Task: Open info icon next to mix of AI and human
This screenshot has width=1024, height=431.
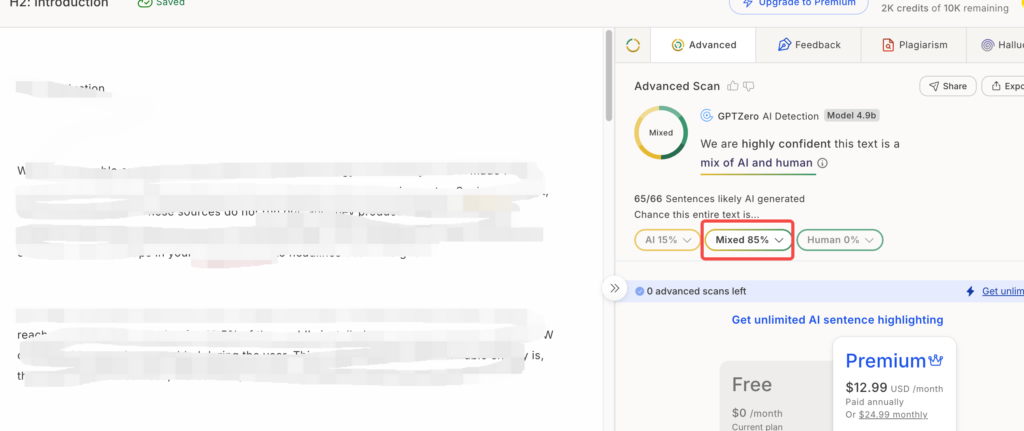Action: pos(822,163)
